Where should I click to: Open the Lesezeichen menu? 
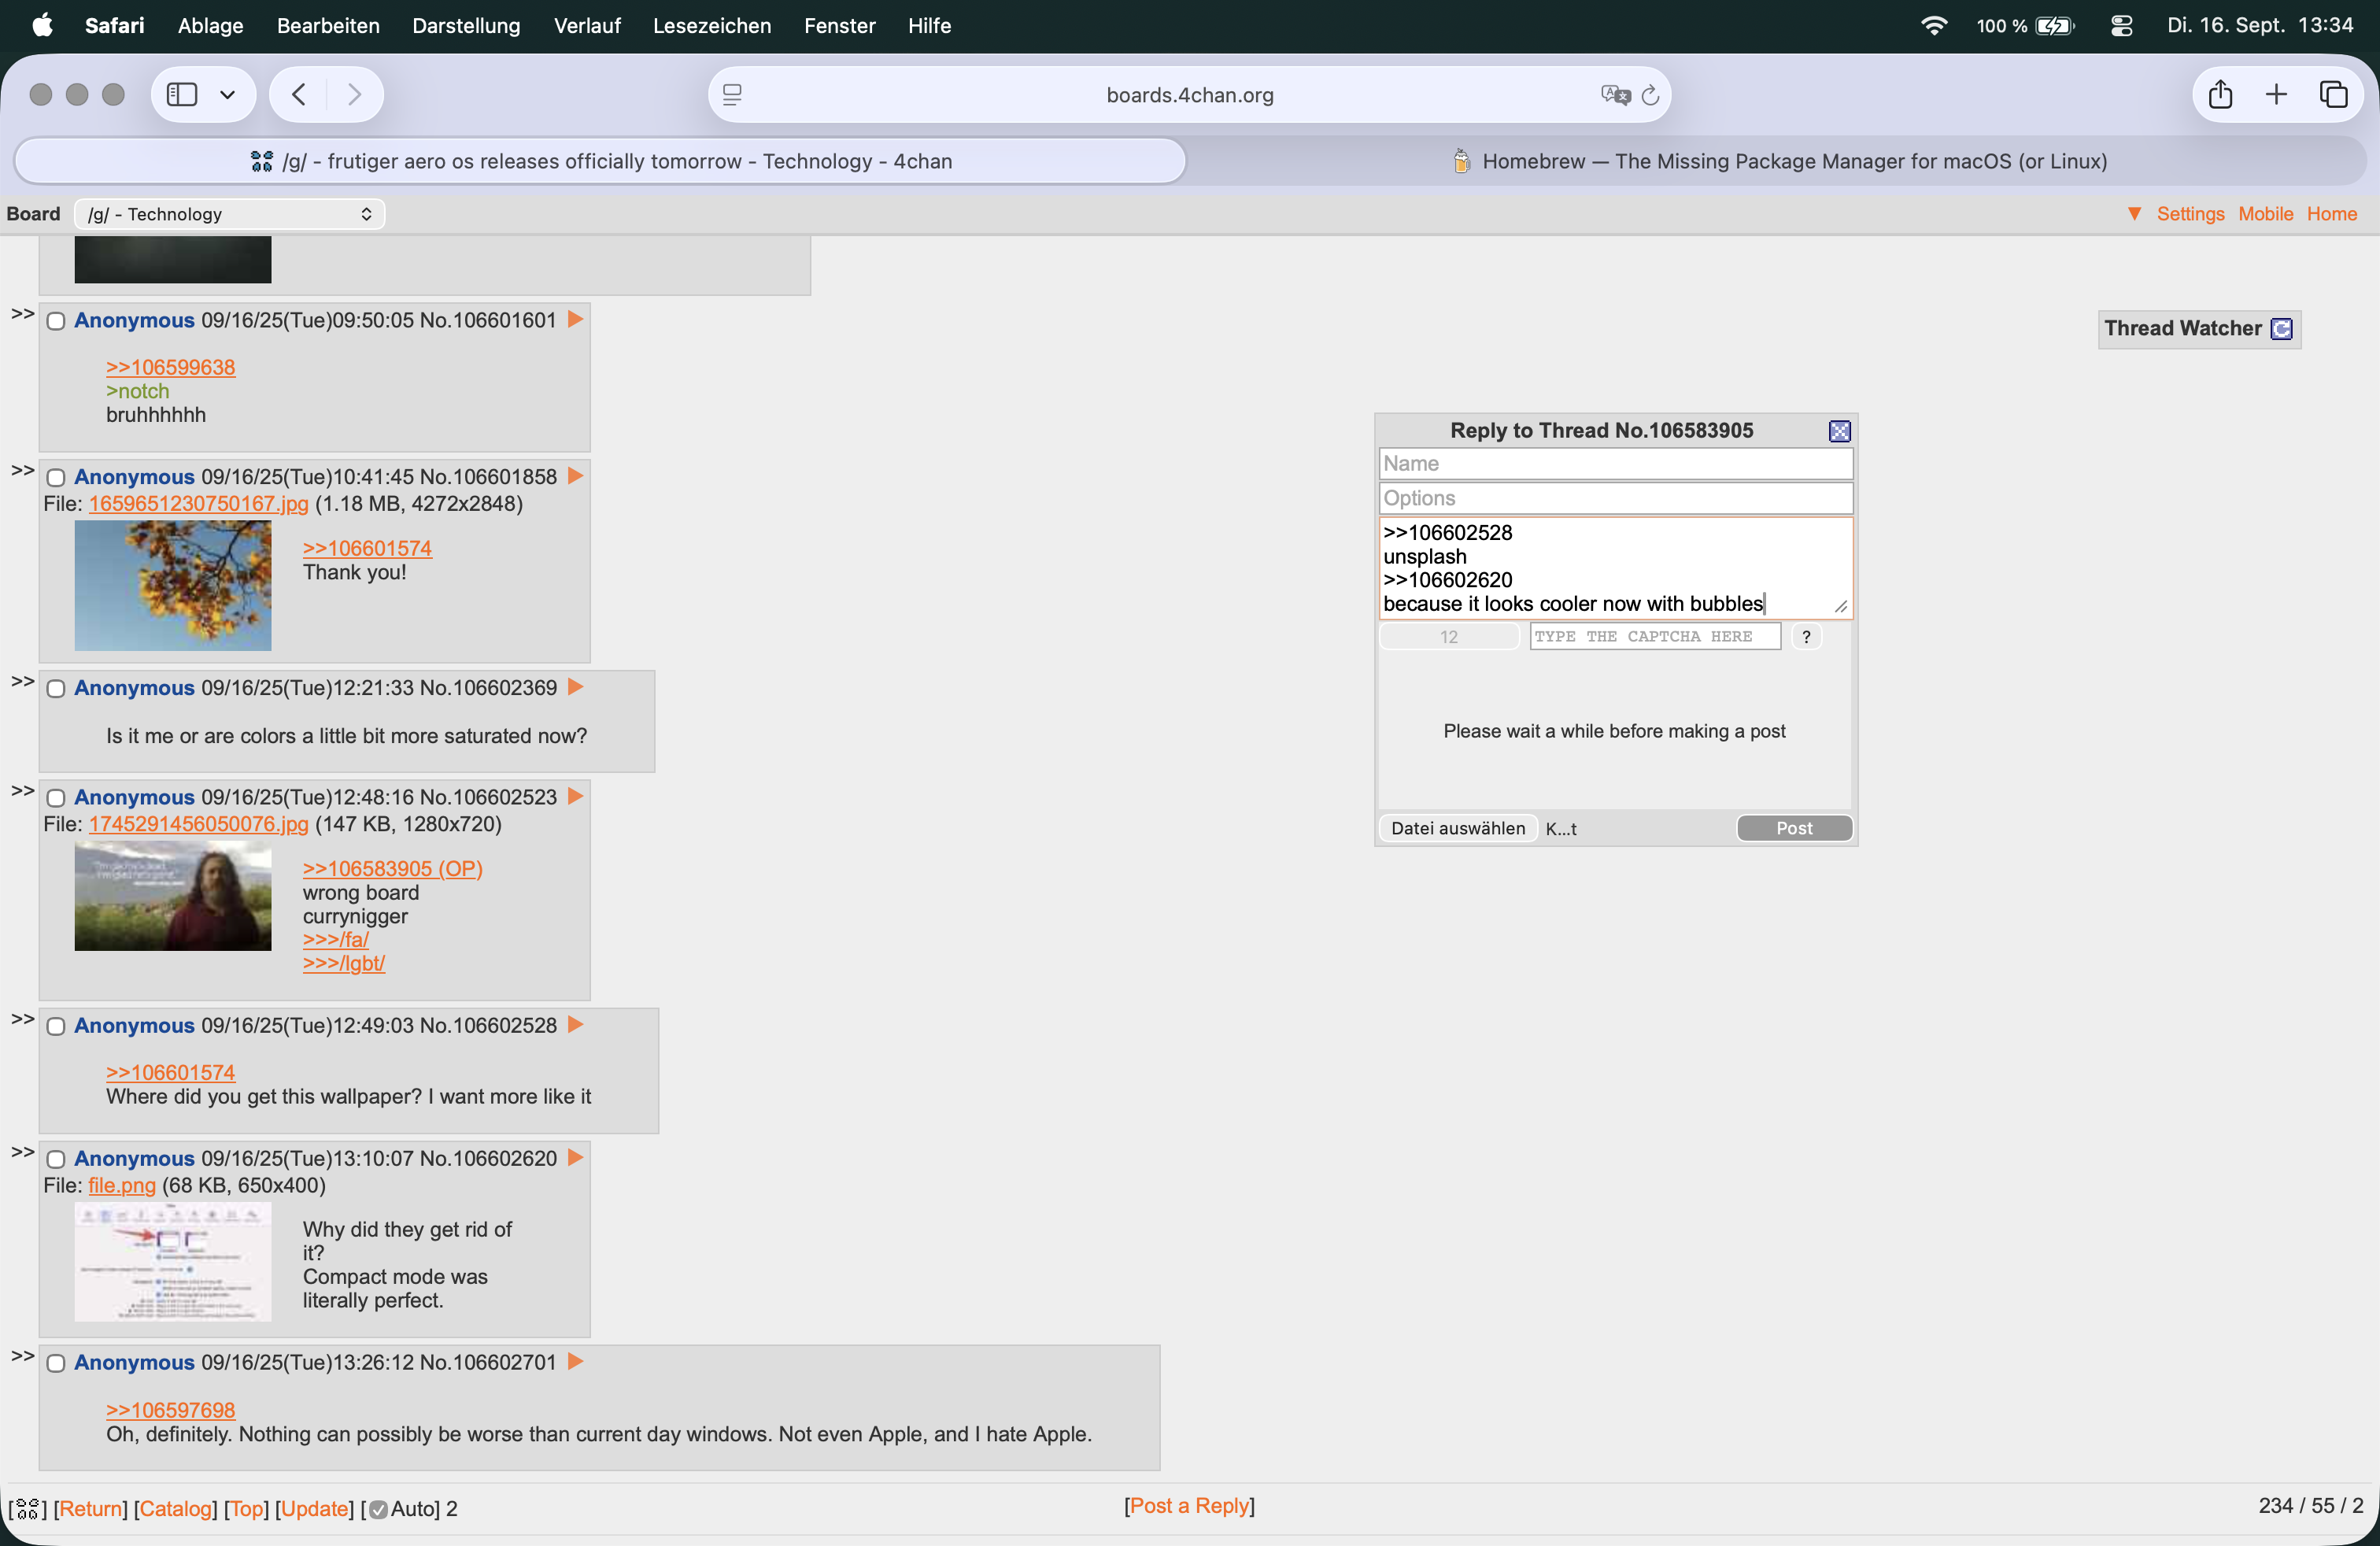[712, 25]
